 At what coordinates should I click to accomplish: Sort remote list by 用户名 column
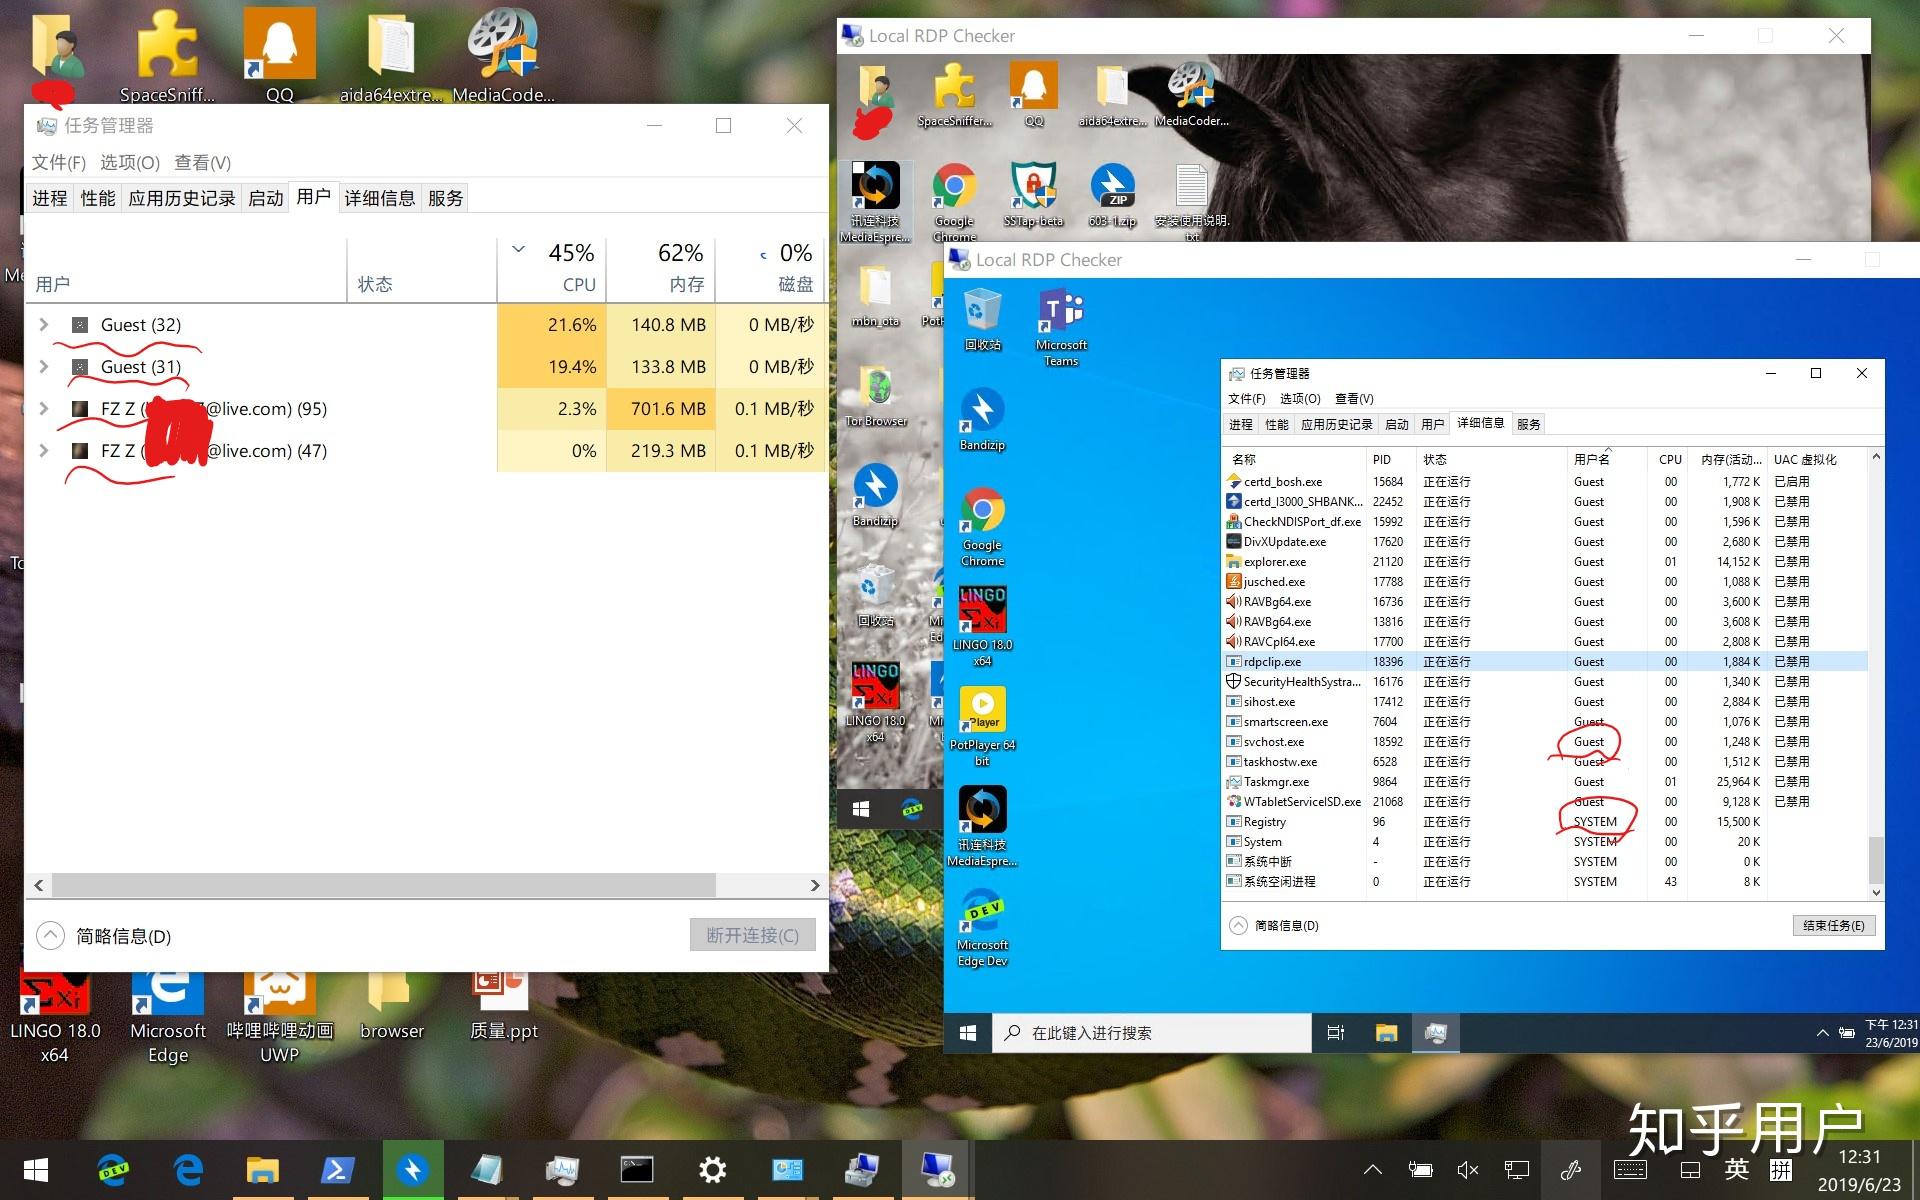click(x=1606, y=460)
